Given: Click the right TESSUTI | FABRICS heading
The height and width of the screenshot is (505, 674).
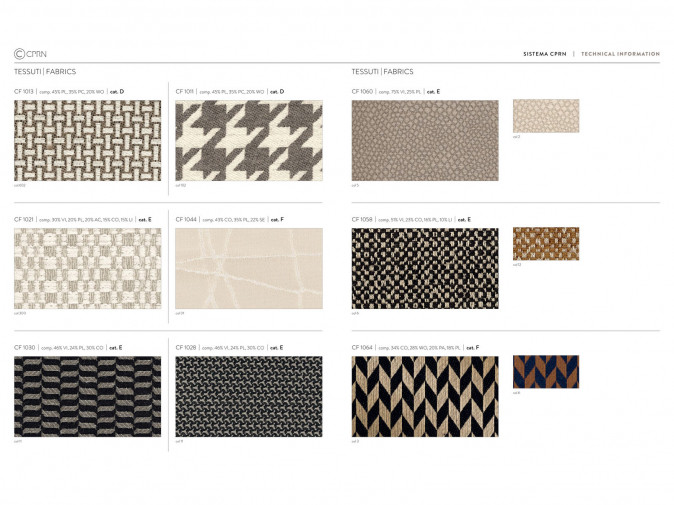Looking at the screenshot, I should coord(382,72).
